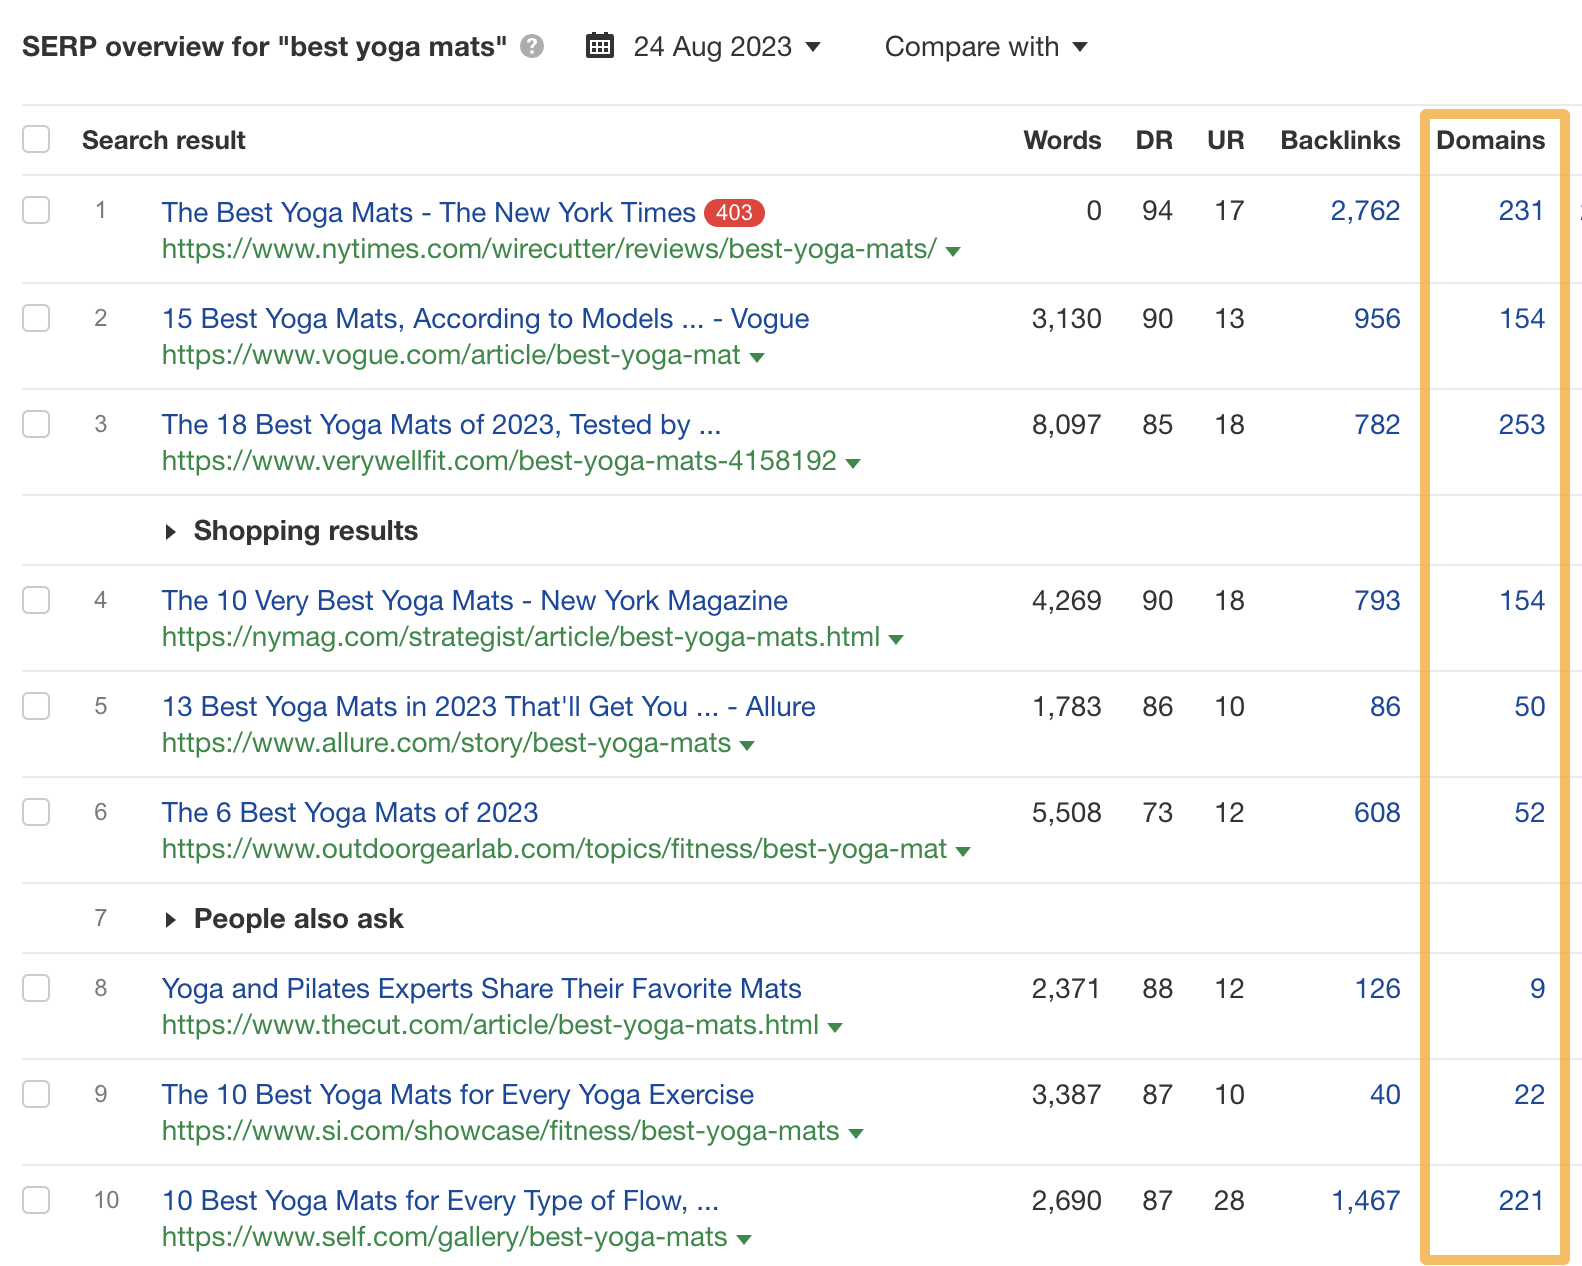Click the 2,762 backlinks link

click(x=1365, y=211)
